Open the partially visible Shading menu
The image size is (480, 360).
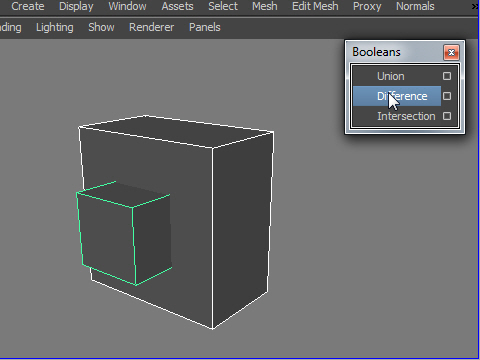11,27
